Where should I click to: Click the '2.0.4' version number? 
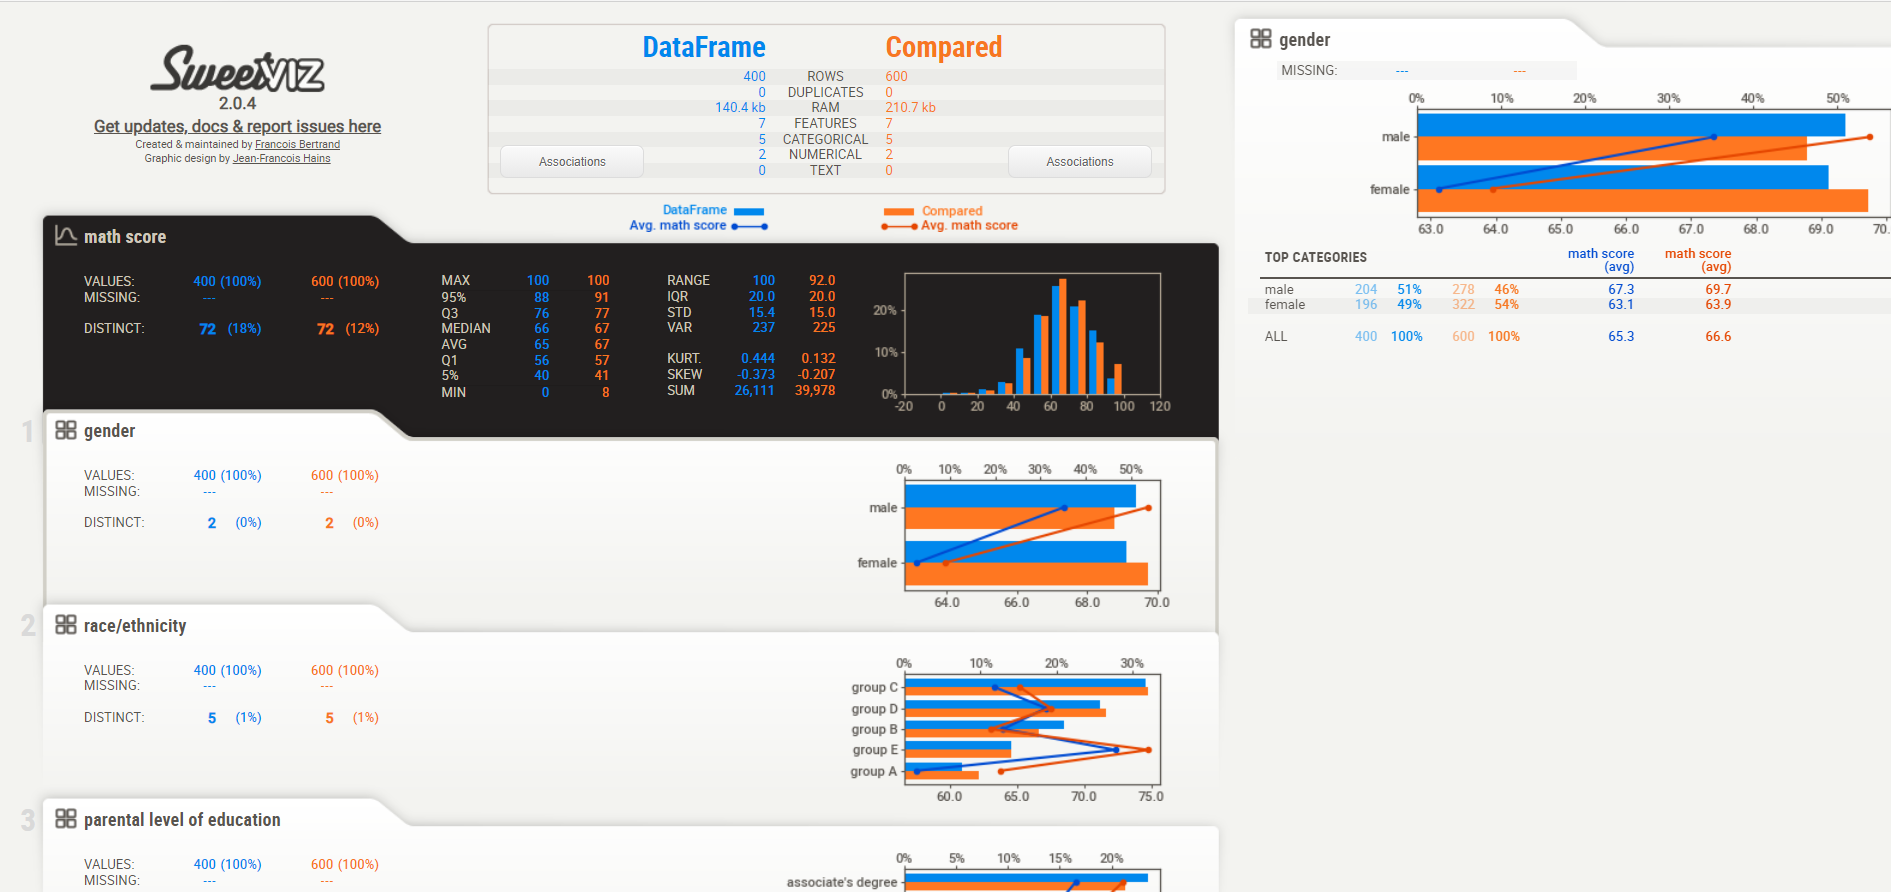(238, 103)
